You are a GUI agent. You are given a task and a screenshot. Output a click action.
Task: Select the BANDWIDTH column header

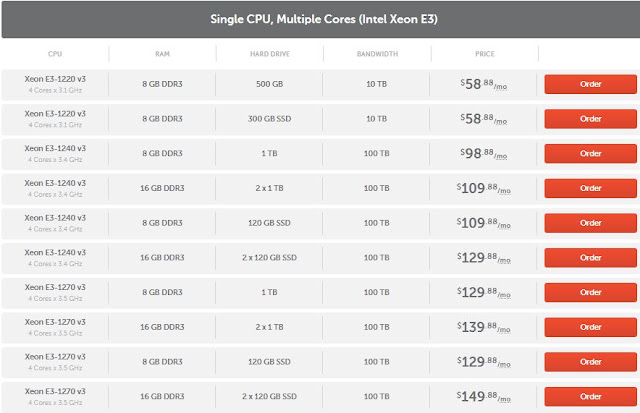[x=377, y=54]
